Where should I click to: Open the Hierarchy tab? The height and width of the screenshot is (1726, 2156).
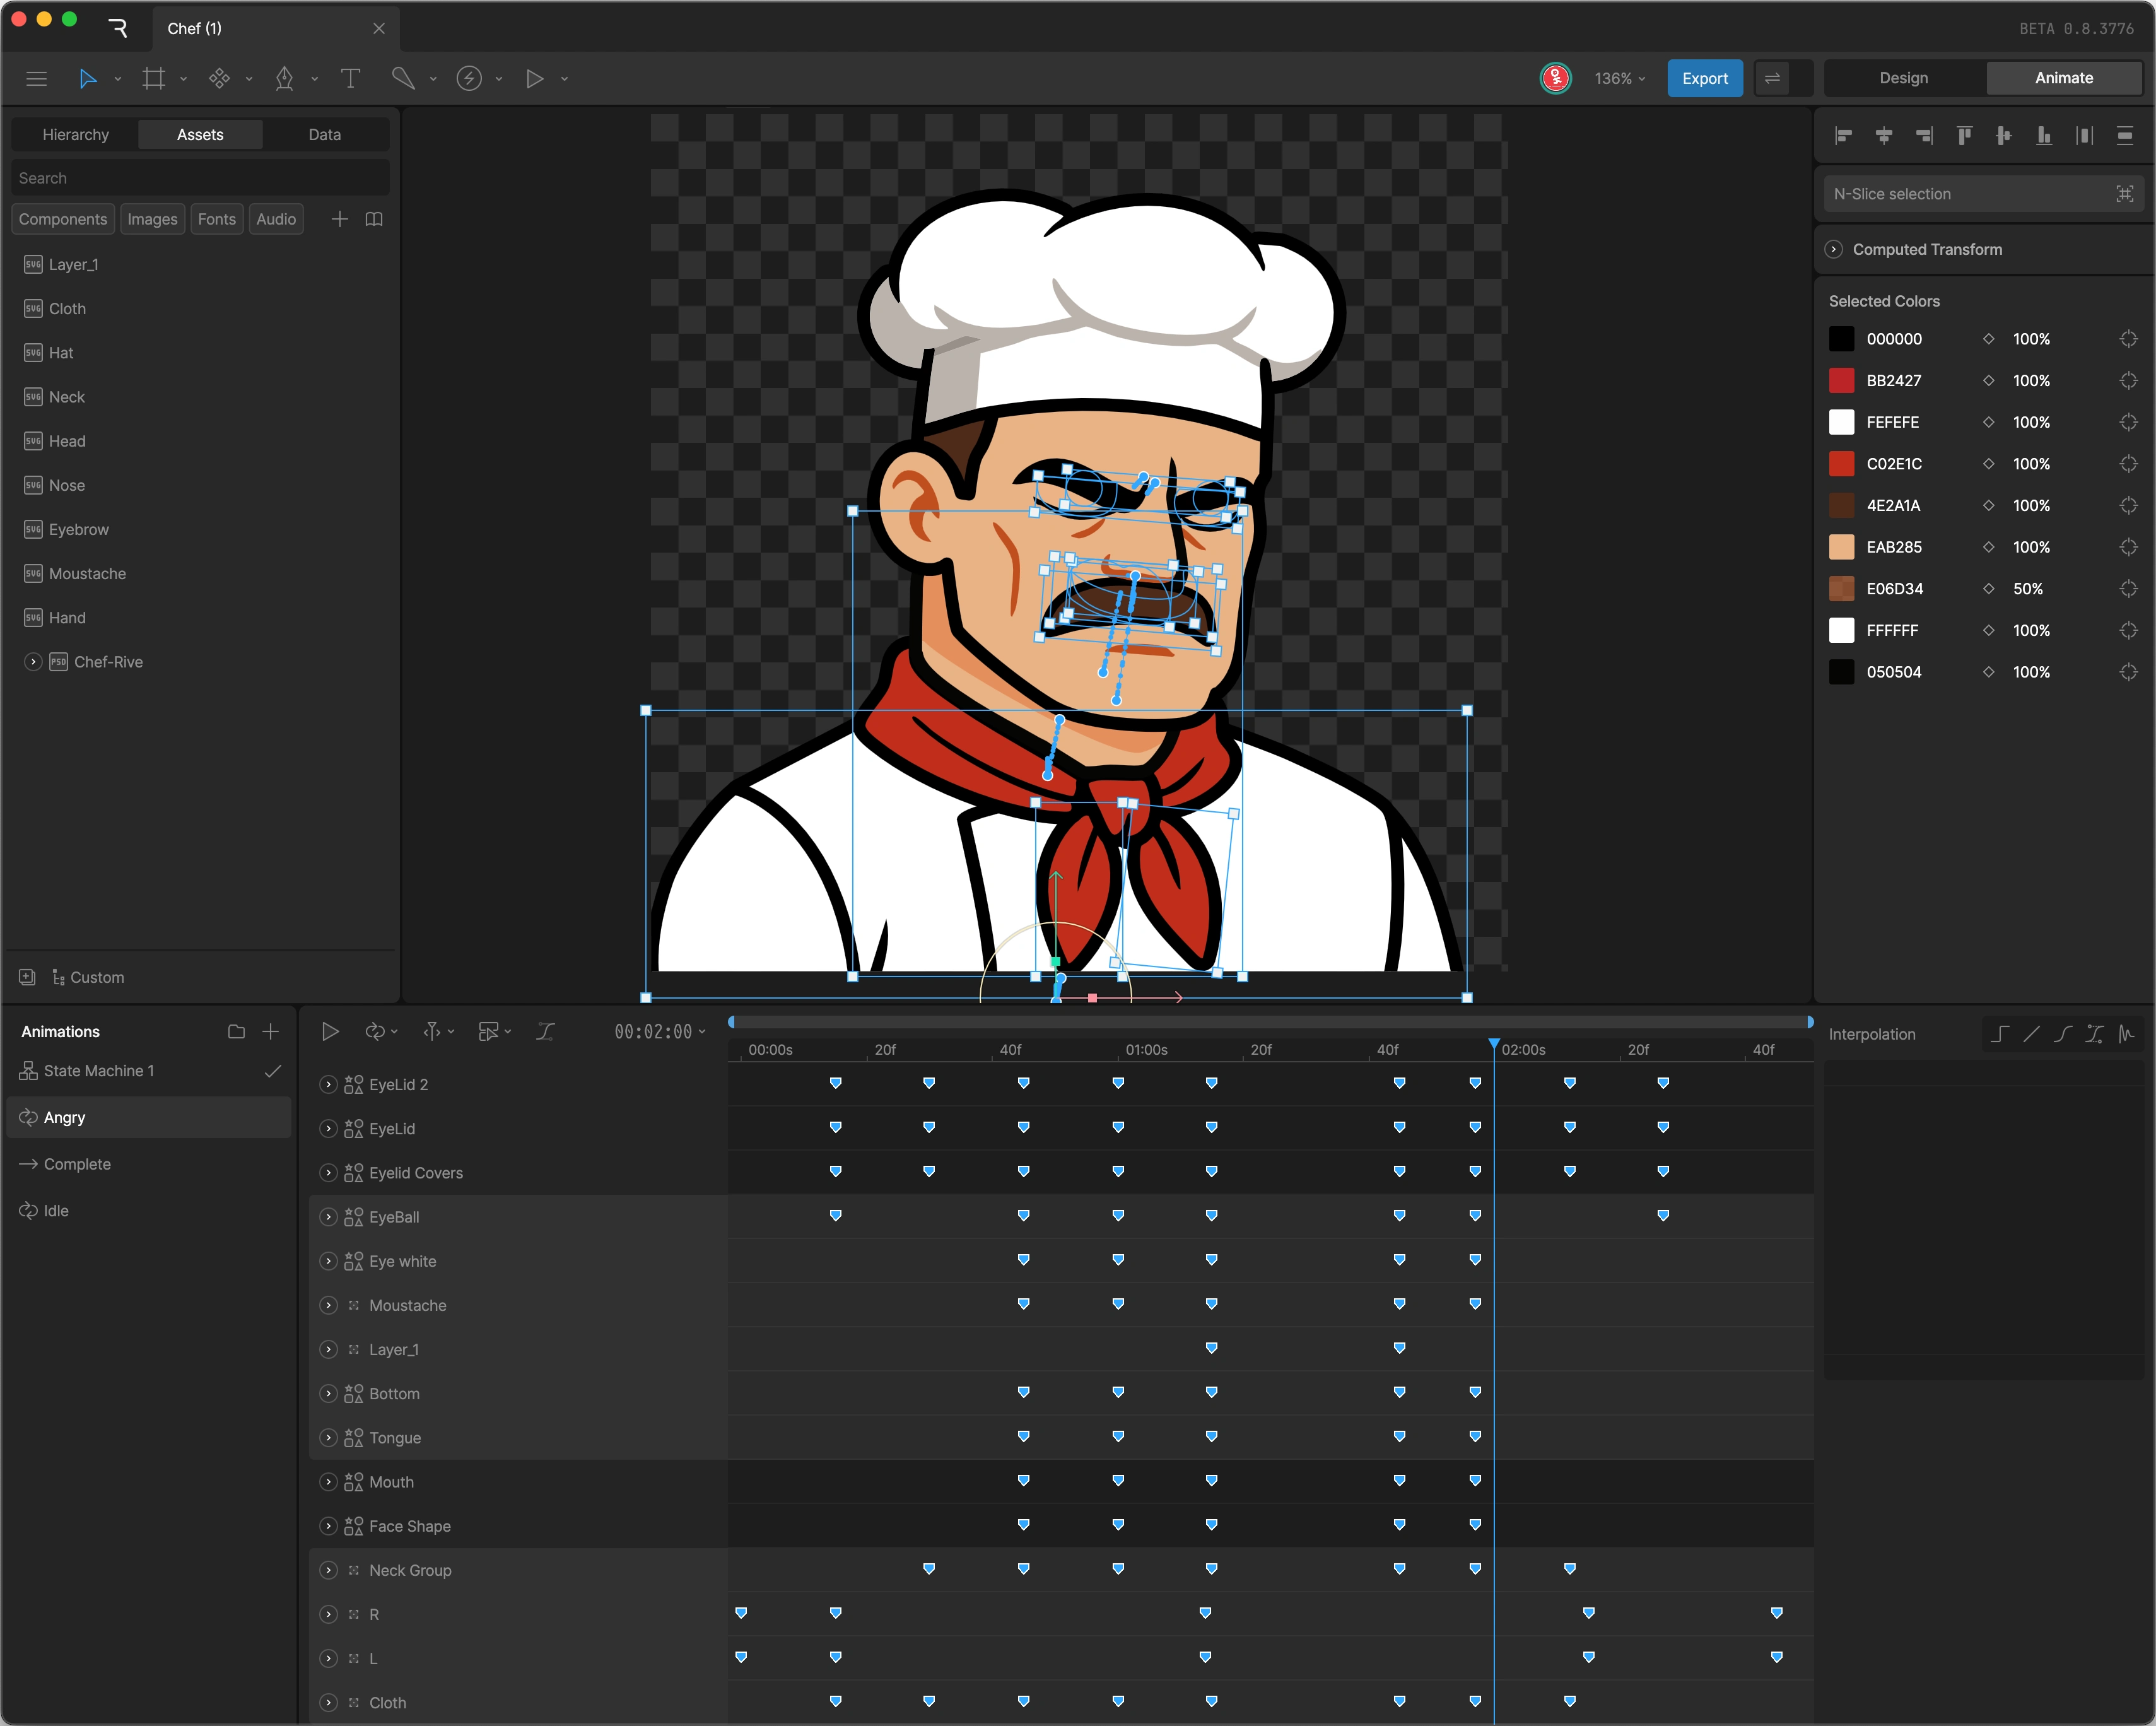click(x=76, y=134)
